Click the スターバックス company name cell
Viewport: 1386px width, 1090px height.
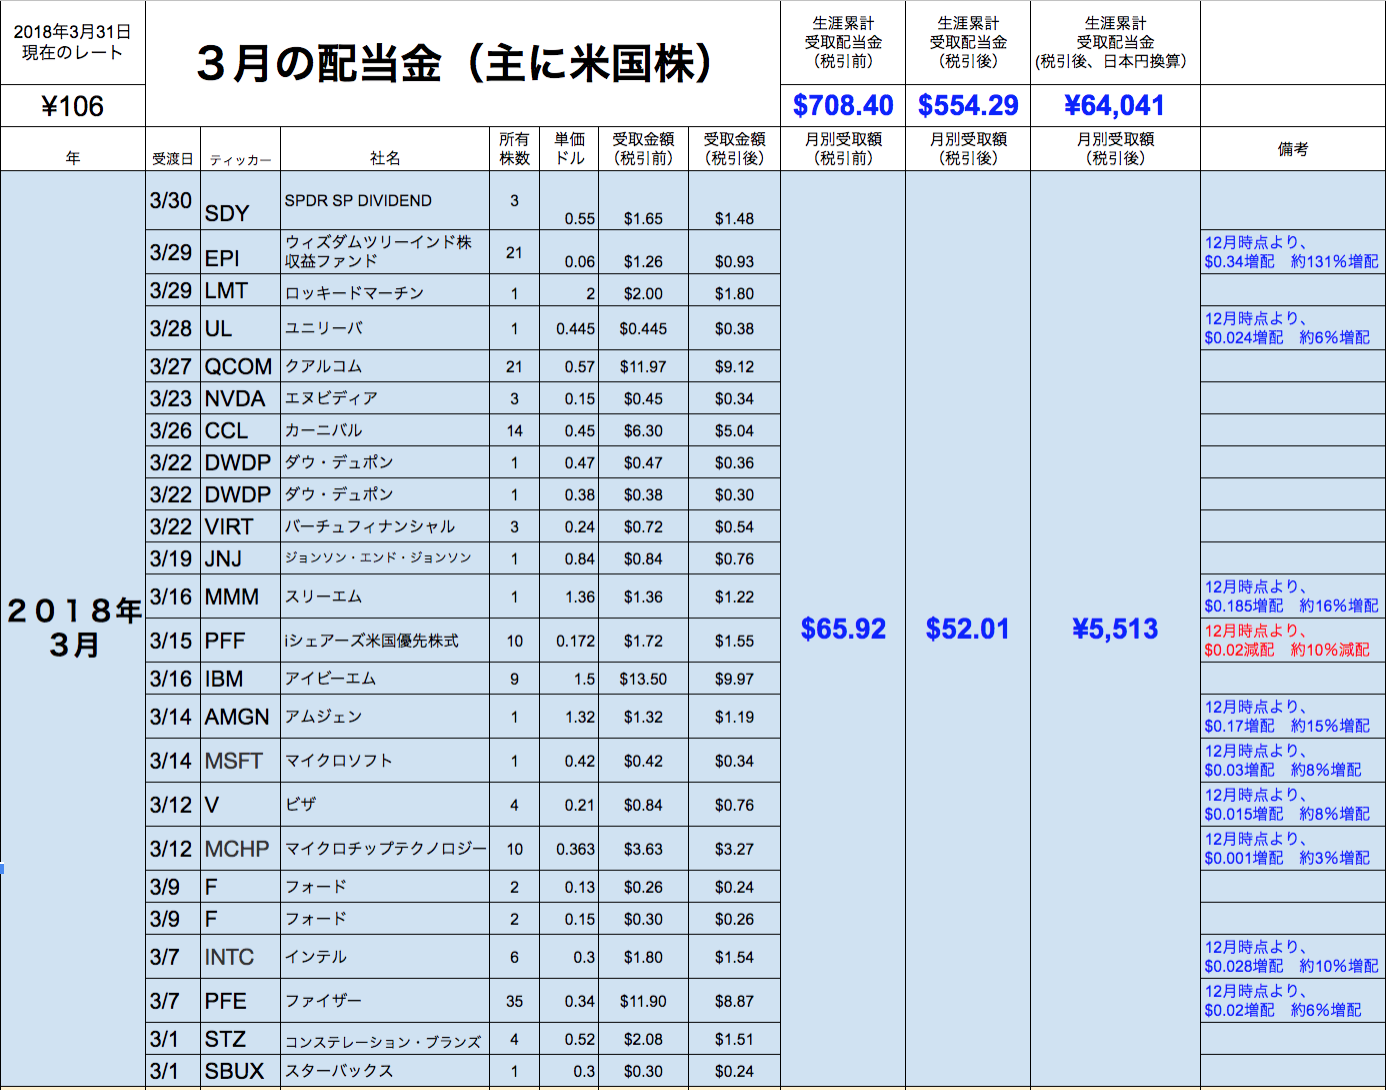tap(385, 1071)
